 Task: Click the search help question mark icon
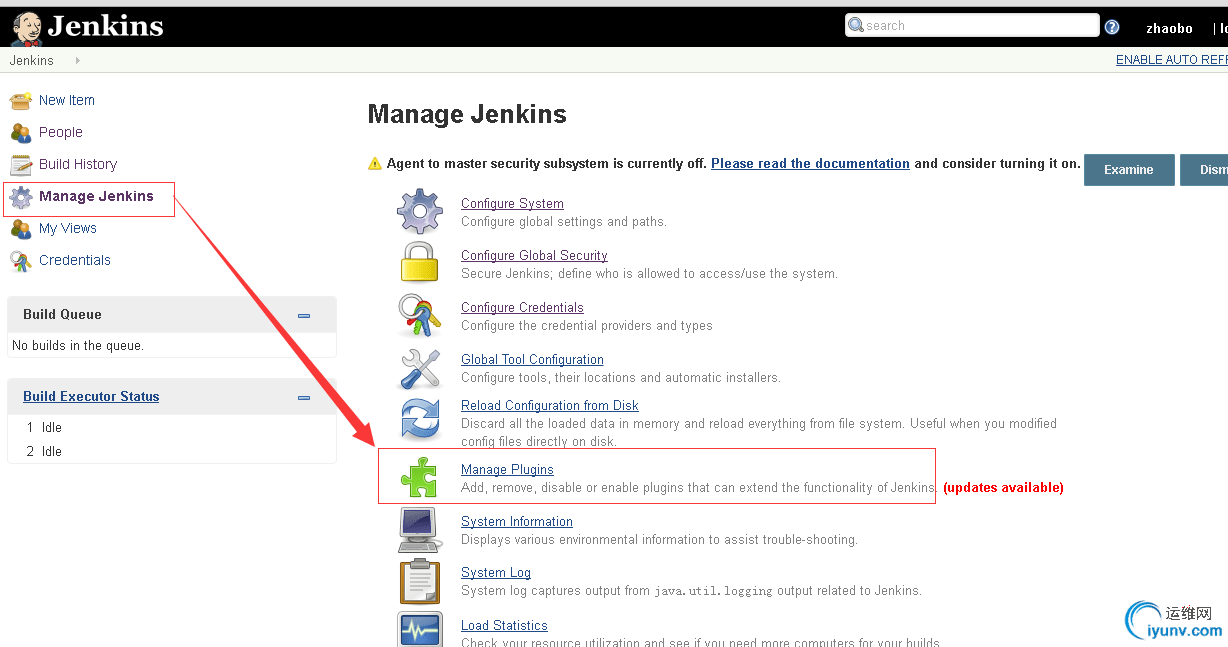(x=1112, y=27)
